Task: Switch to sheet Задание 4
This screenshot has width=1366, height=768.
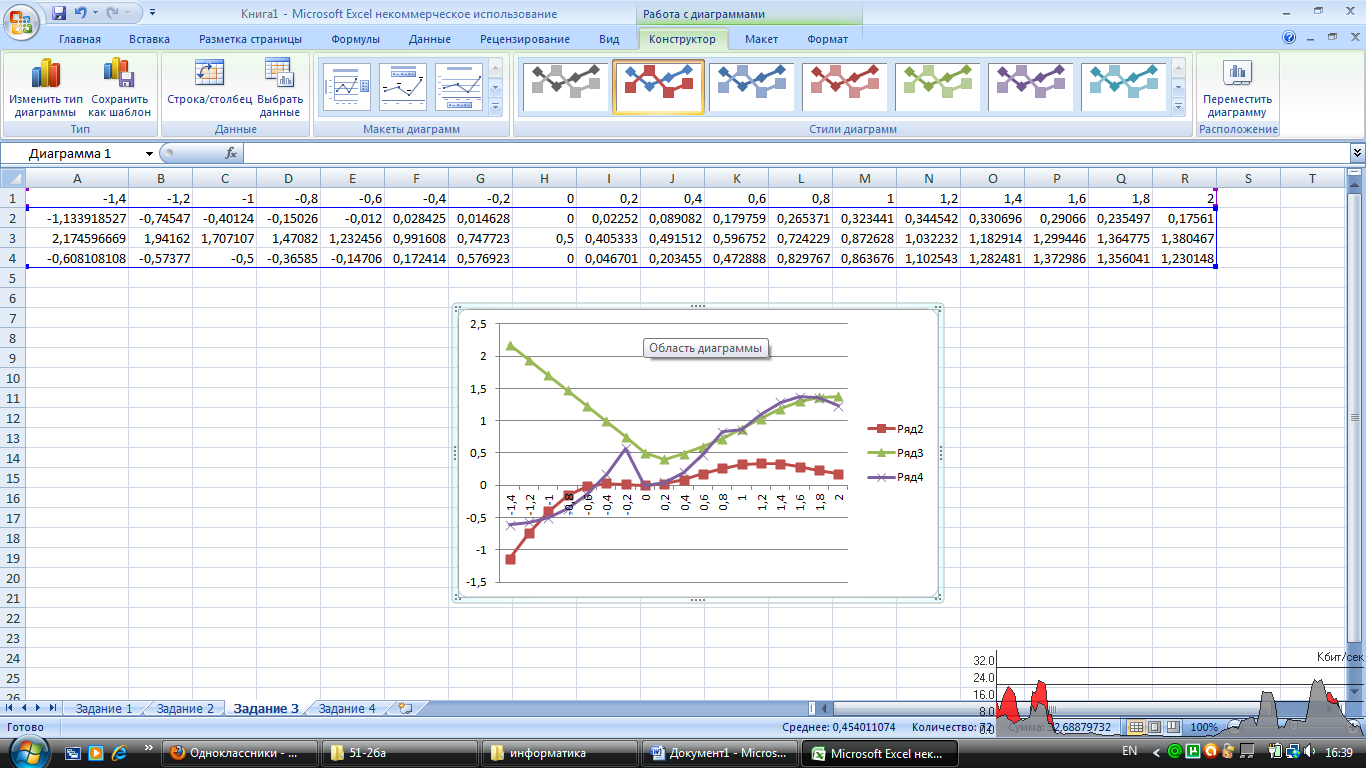Action: 346,708
